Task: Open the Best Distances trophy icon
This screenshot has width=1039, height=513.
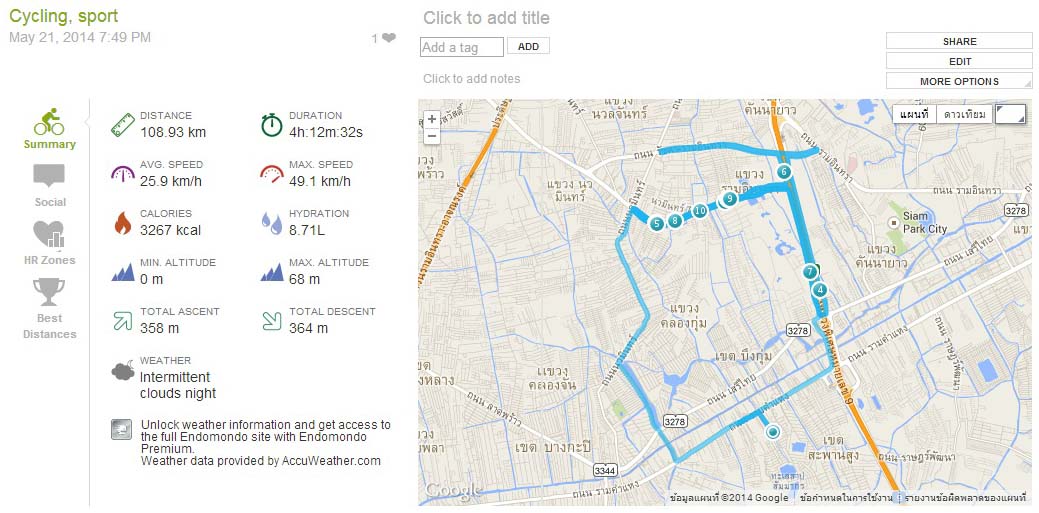Action: click(49, 292)
